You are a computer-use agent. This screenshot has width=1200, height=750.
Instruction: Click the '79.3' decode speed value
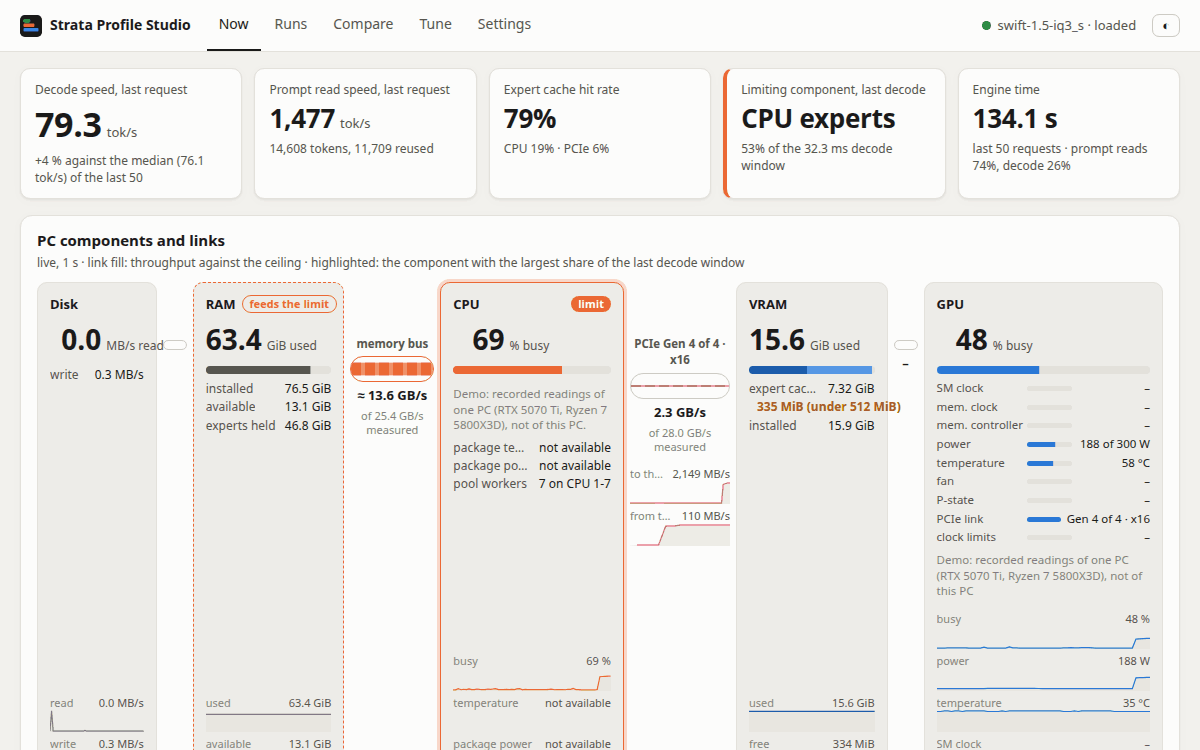click(68, 125)
